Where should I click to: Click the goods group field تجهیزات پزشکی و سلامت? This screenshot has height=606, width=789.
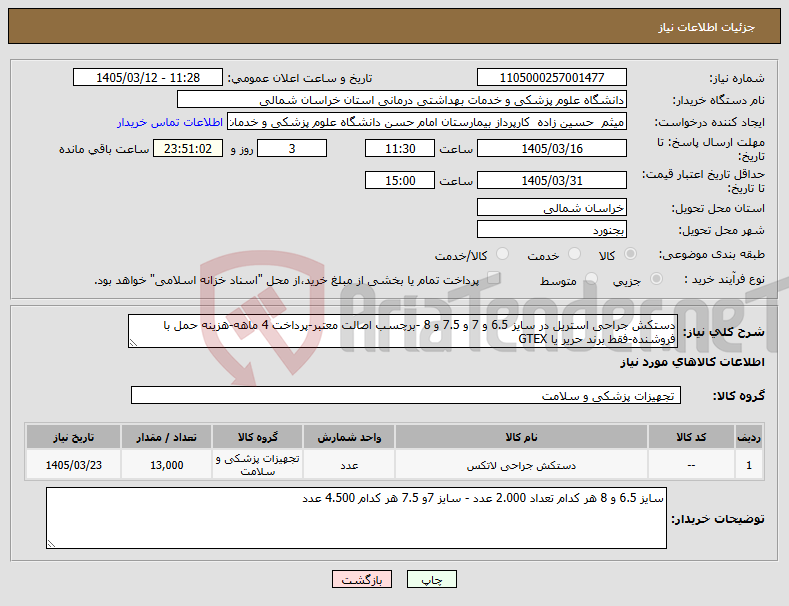coord(406,396)
